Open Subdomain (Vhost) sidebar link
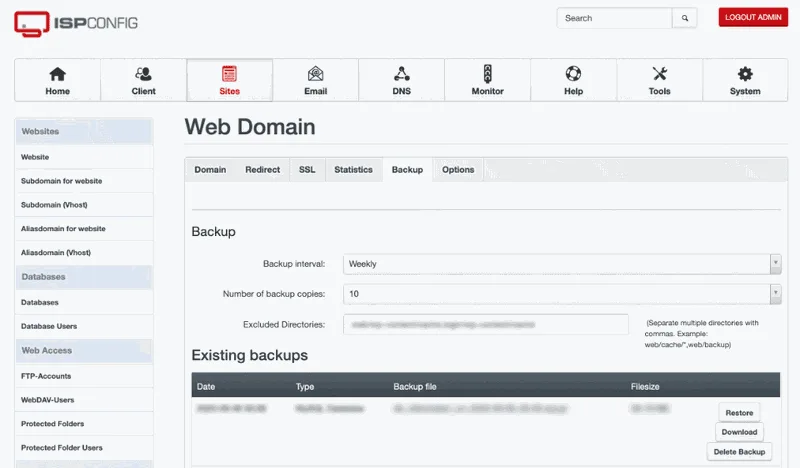 (x=84, y=205)
